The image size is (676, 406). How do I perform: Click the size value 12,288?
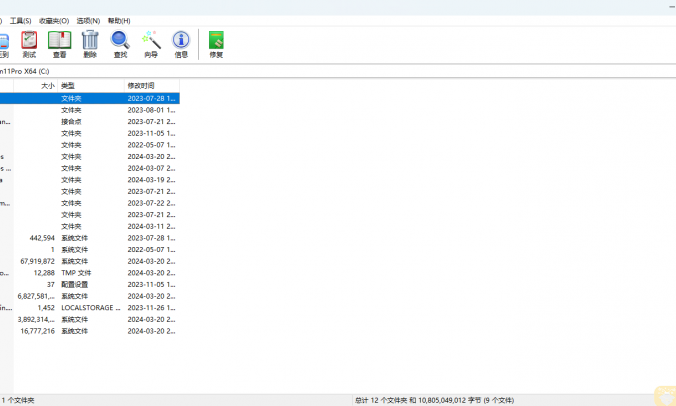point(44,273)
